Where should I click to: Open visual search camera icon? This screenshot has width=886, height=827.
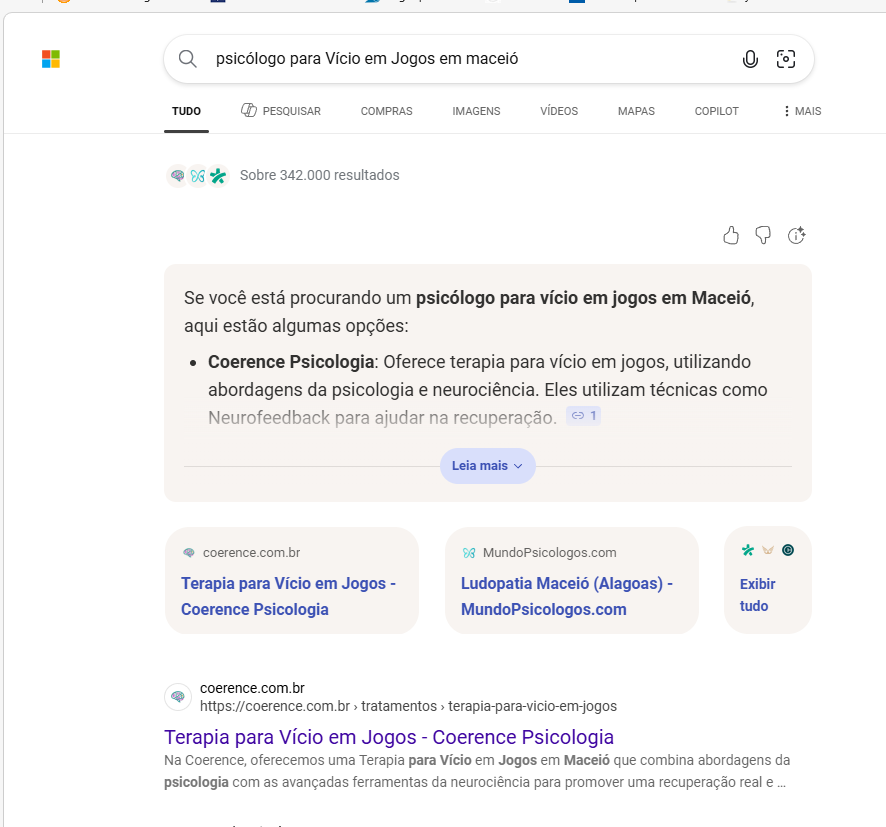[785, 59]
